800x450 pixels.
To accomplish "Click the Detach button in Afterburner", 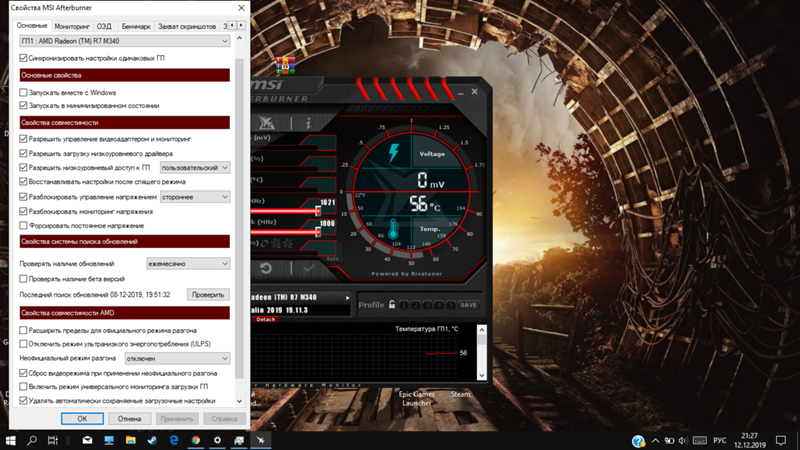I will (265, 319).
